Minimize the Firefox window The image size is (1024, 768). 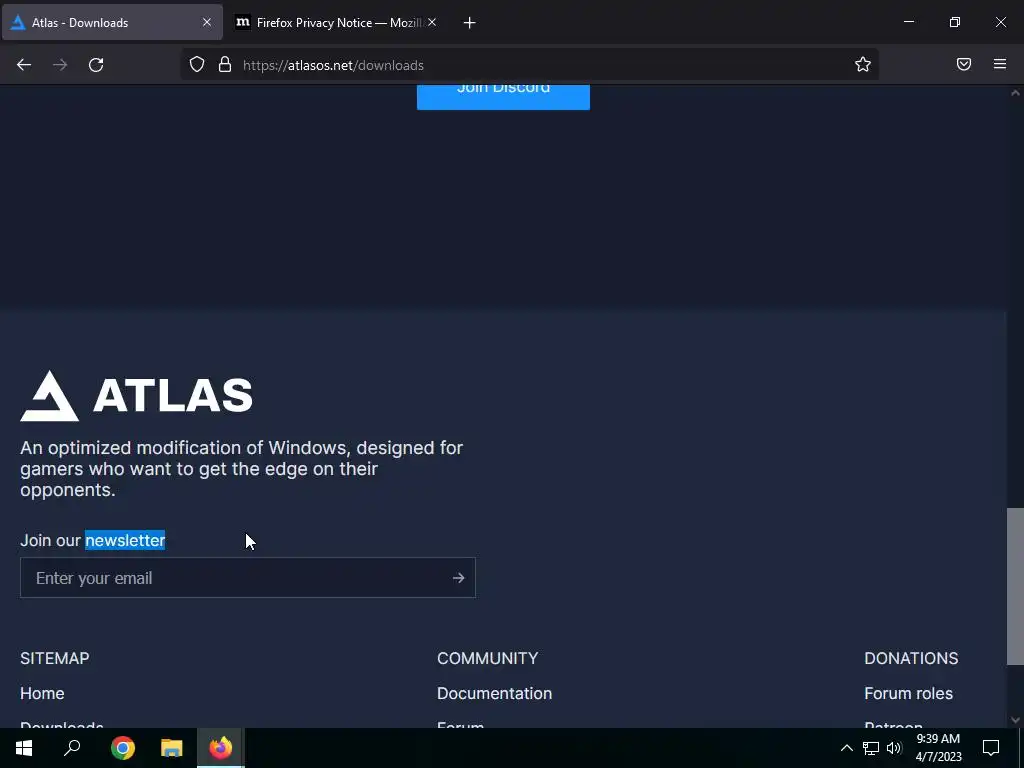point(909,22)
